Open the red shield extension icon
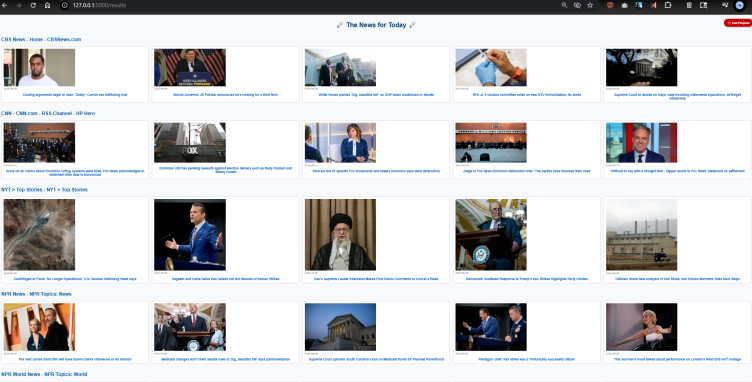 point(610,5)
